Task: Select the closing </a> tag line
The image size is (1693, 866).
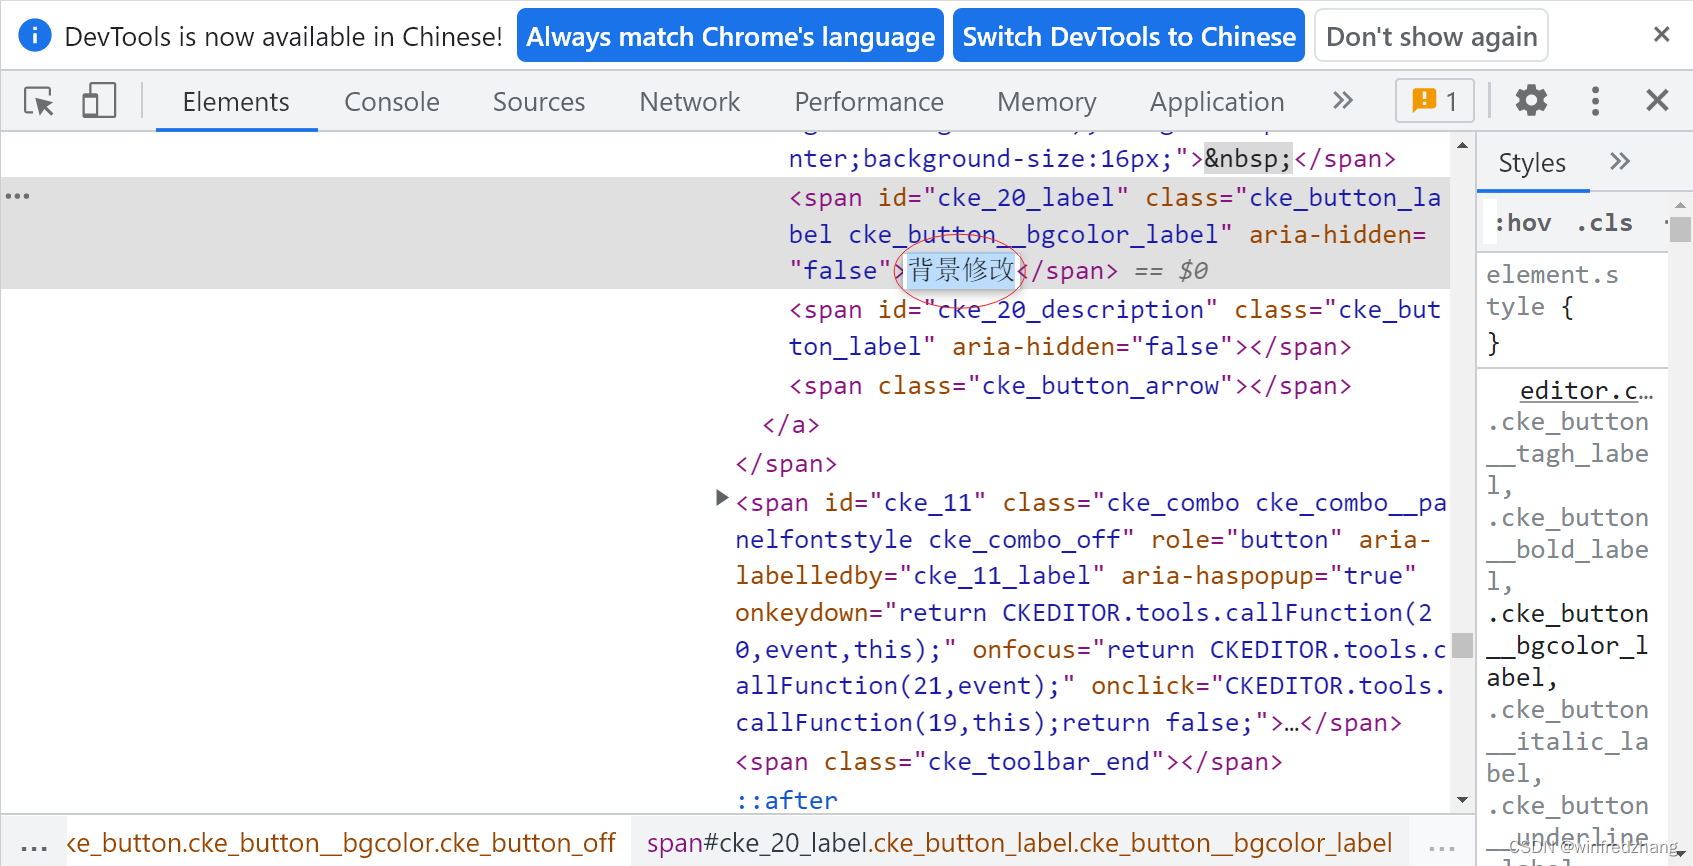Action: click(791, 425)
